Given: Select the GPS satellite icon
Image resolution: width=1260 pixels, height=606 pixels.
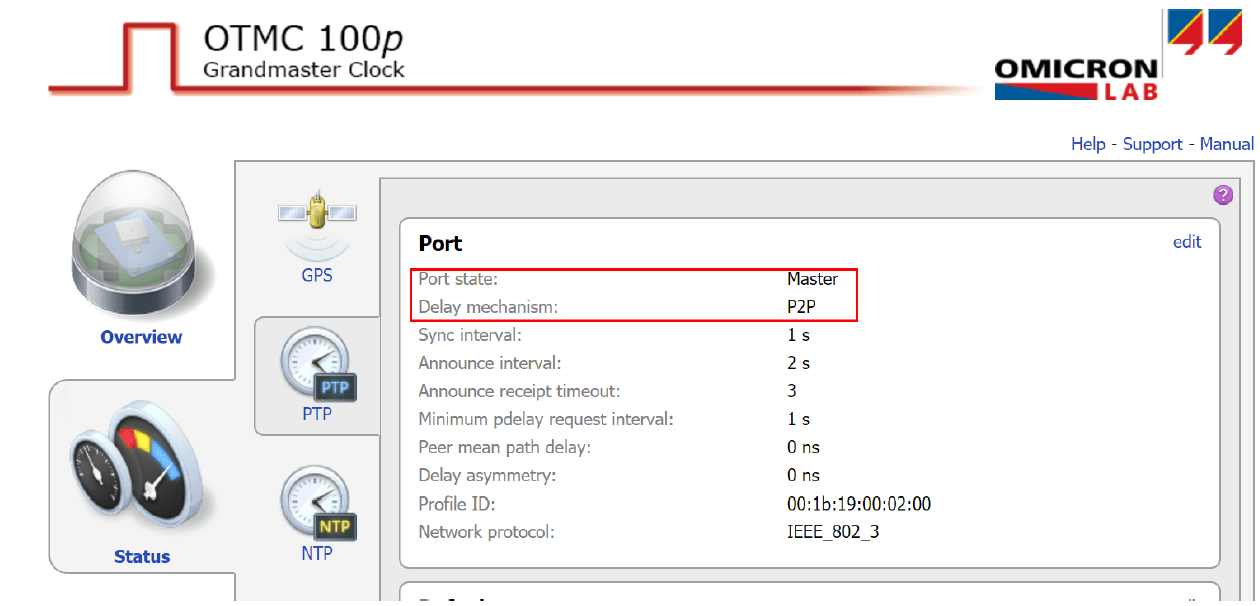Looking at the screenshot, I should coord(317,212).
